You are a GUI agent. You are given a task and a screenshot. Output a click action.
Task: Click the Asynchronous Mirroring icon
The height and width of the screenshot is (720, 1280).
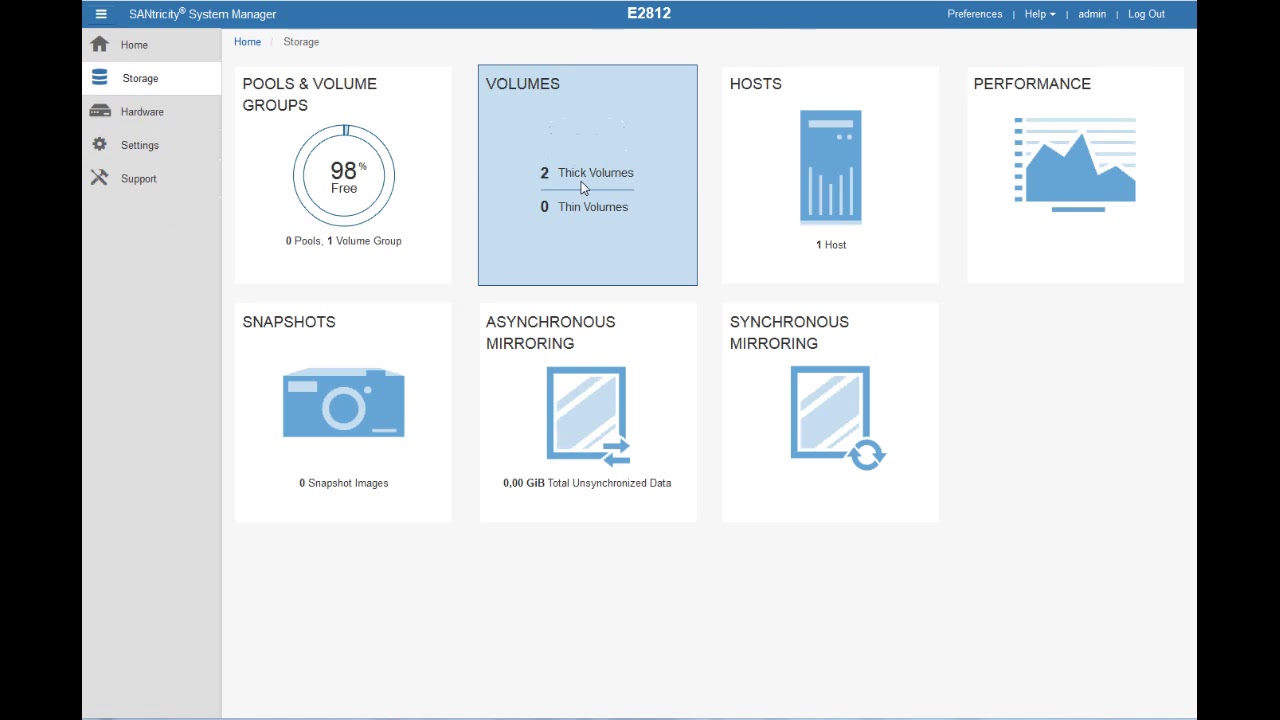point(589,416)
